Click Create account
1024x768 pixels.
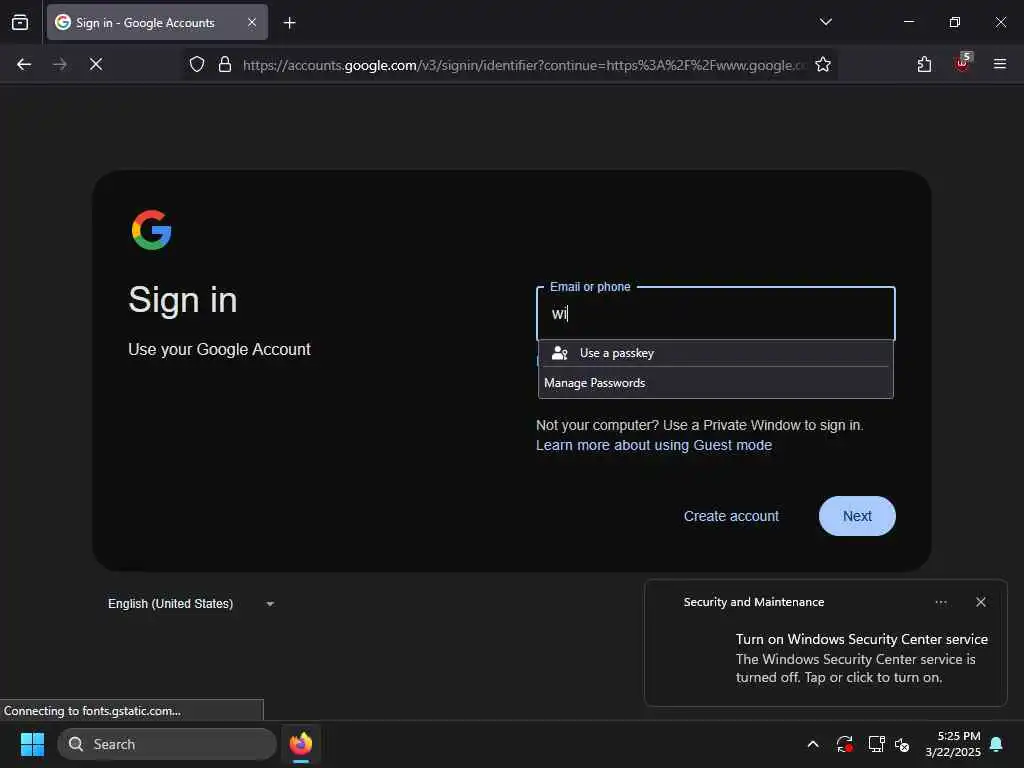pyautogui.click(x=731, y=516)
